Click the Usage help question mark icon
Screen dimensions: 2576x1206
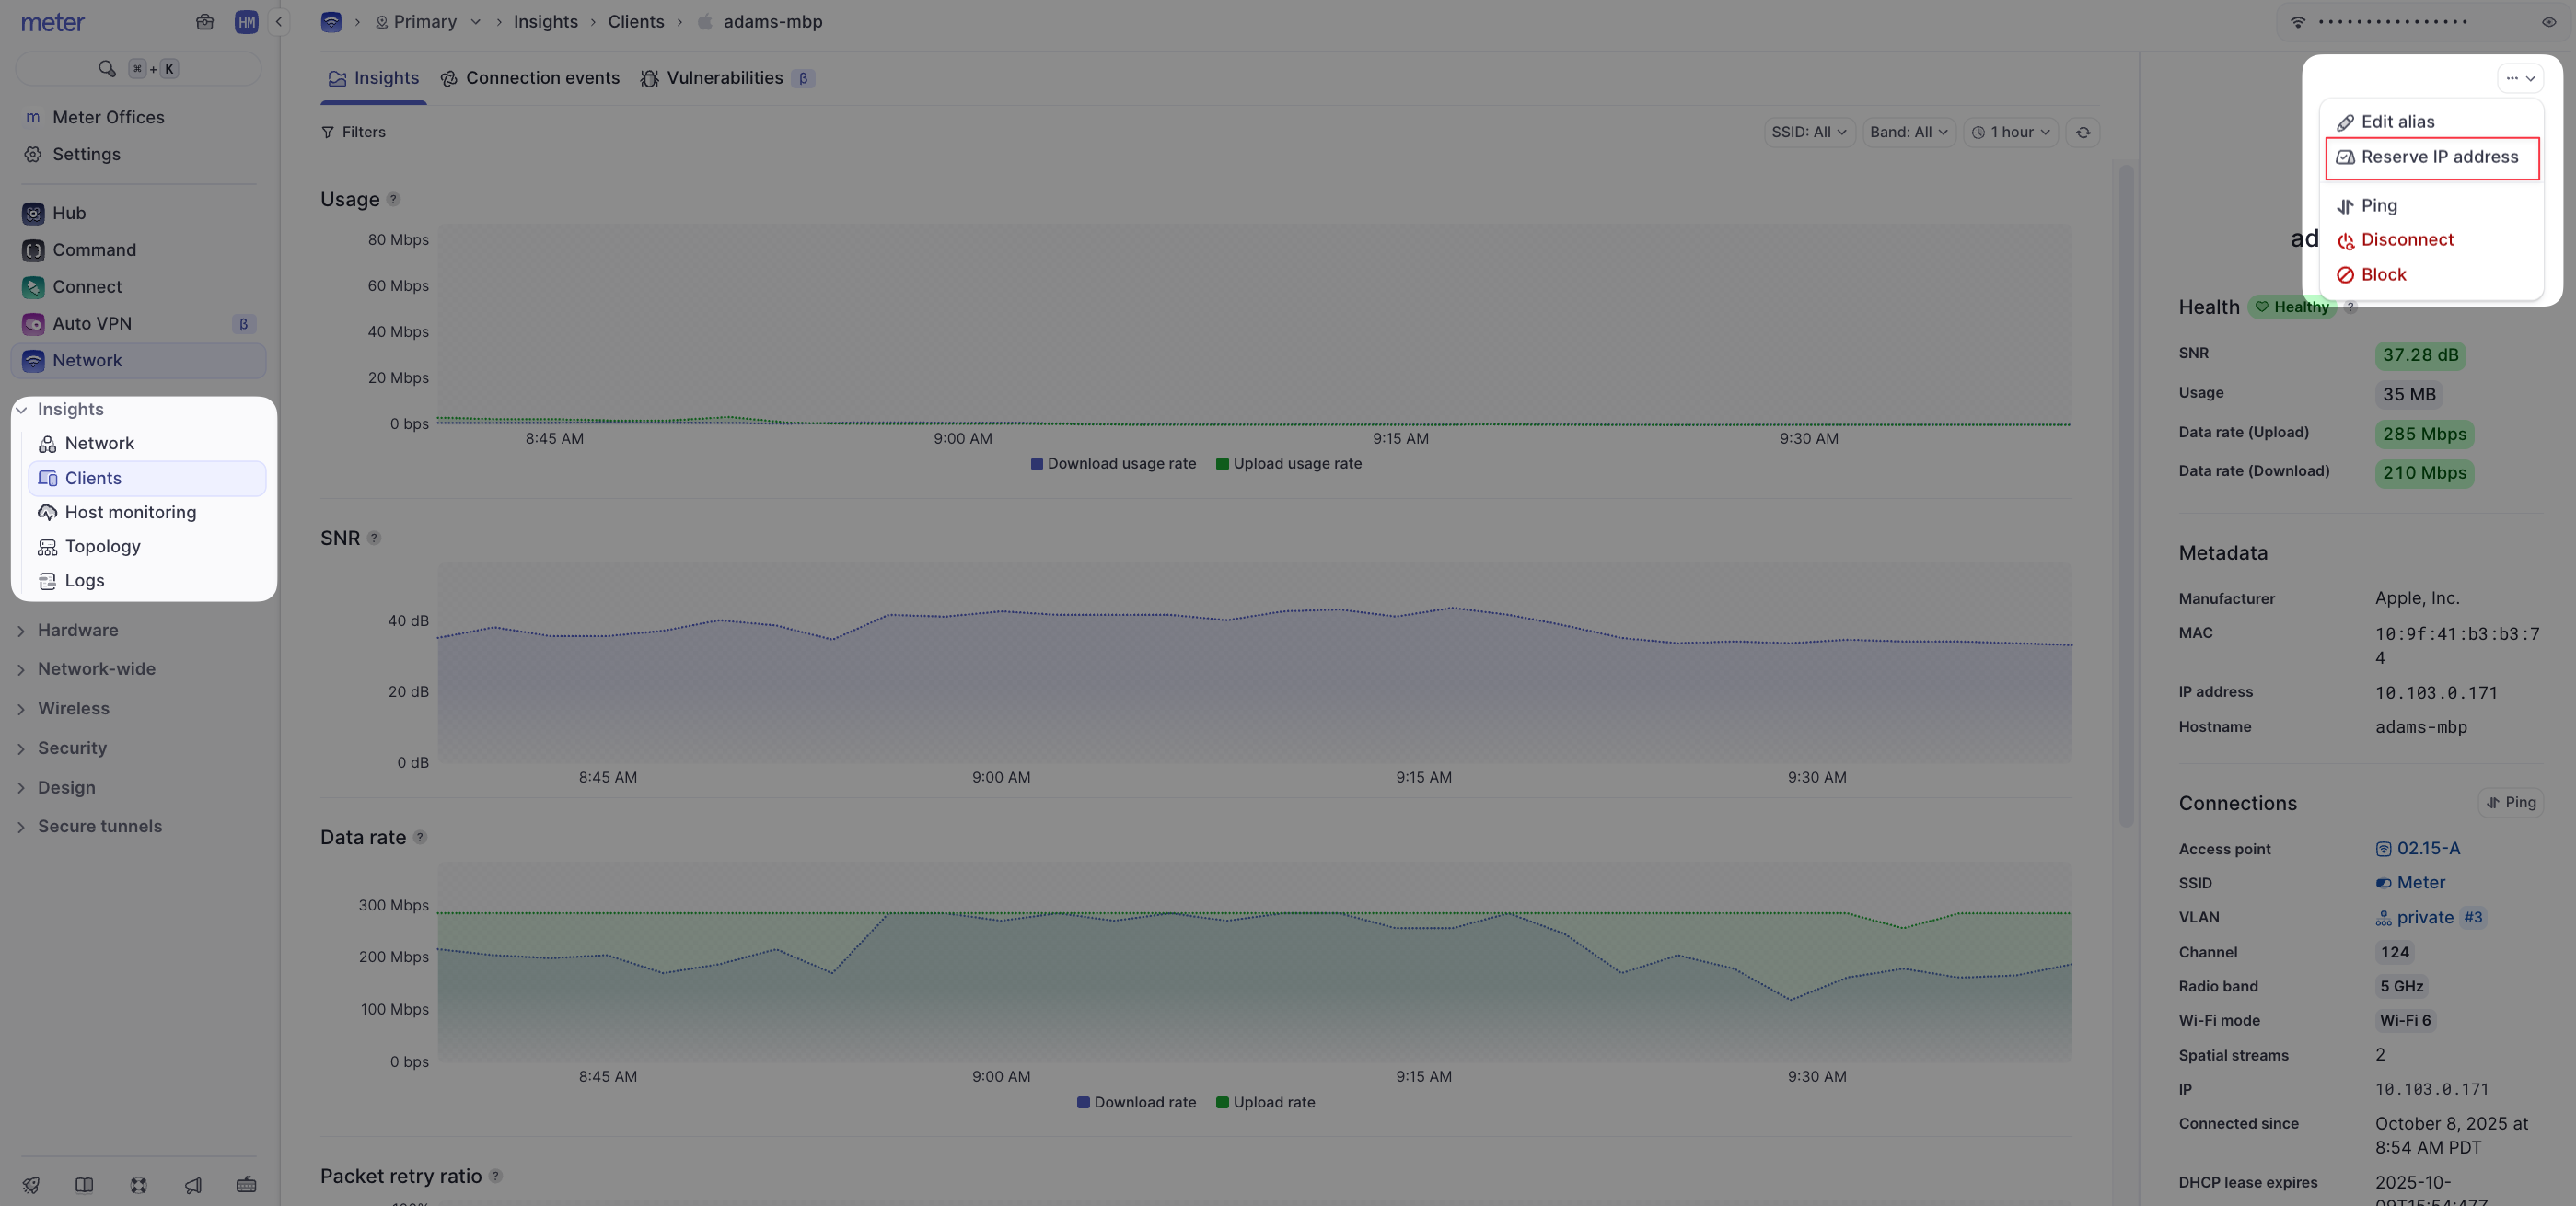click(x=393, y=199)
